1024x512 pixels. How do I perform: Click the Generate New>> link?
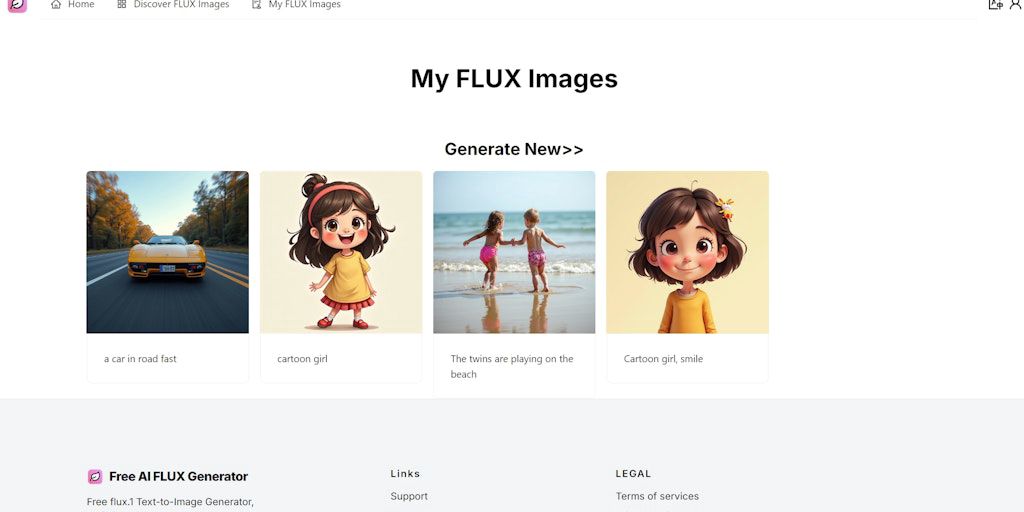coord(514,149)
